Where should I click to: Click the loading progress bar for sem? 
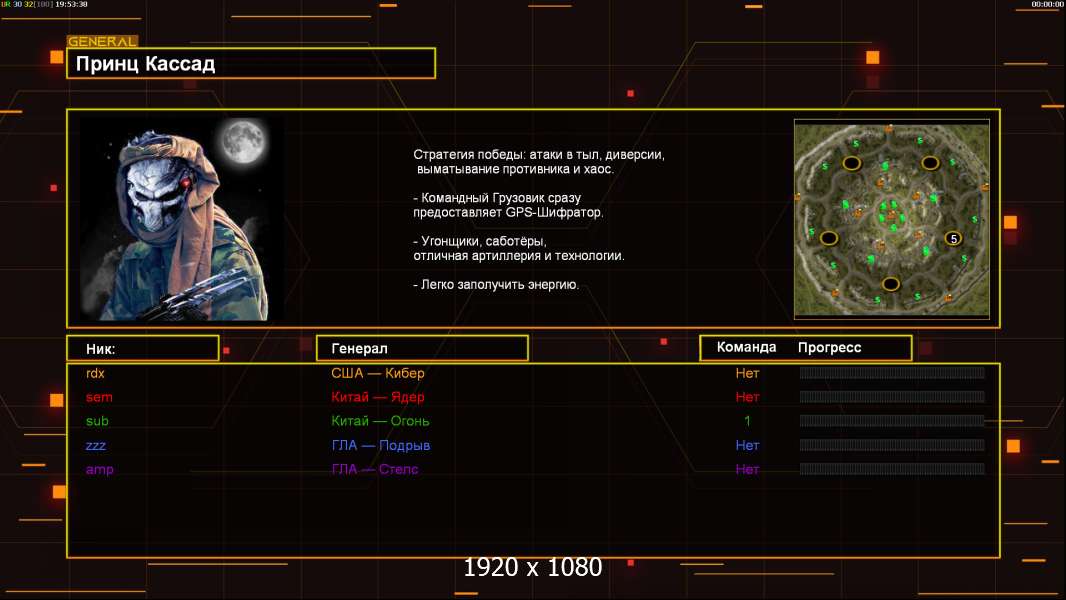(892, 397)
